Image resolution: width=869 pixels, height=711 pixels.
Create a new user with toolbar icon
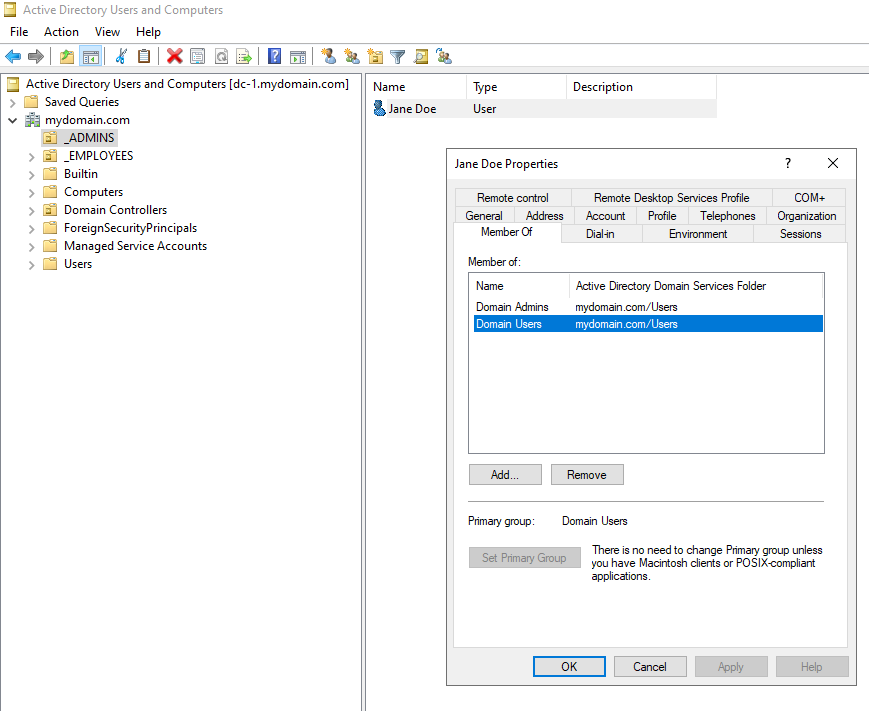coord(329,56)
